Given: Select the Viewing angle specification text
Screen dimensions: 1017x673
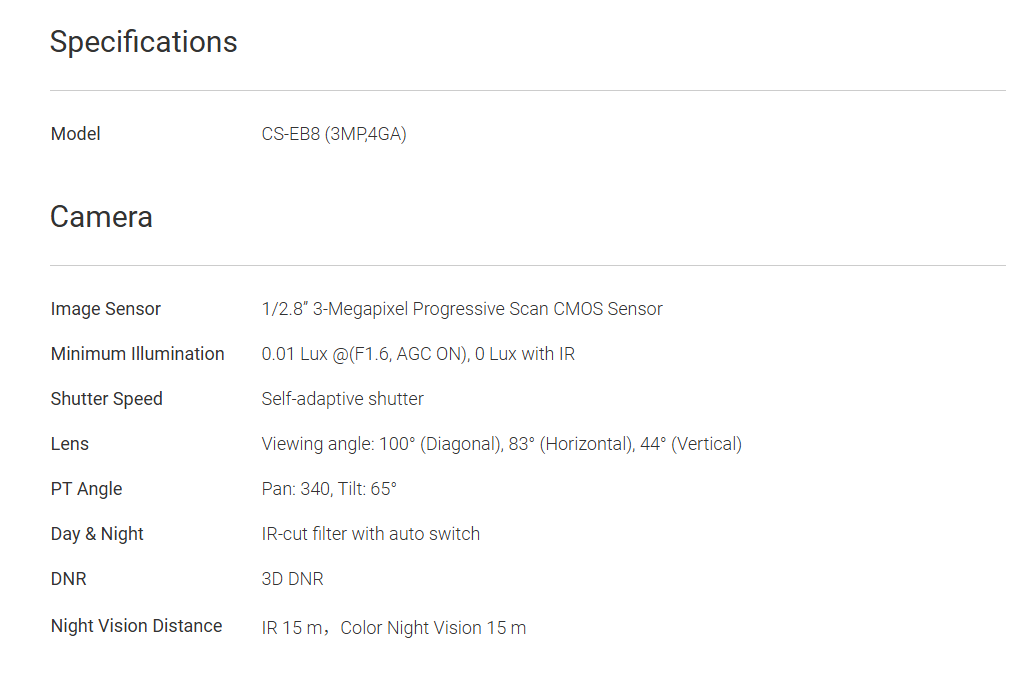Looking at the screenshot, I should 502,444.
